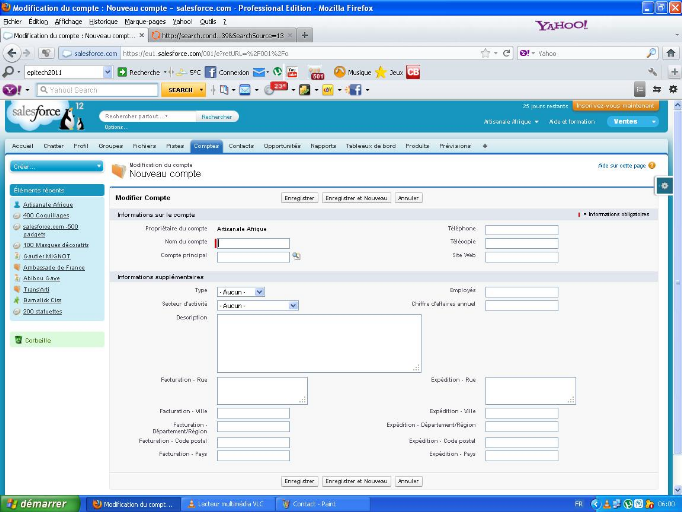This screenshot has width=682, height=512.
Task: Open the Yahoo mail icon in the Yahoo toolbar
Action: [x=245, y=90]
